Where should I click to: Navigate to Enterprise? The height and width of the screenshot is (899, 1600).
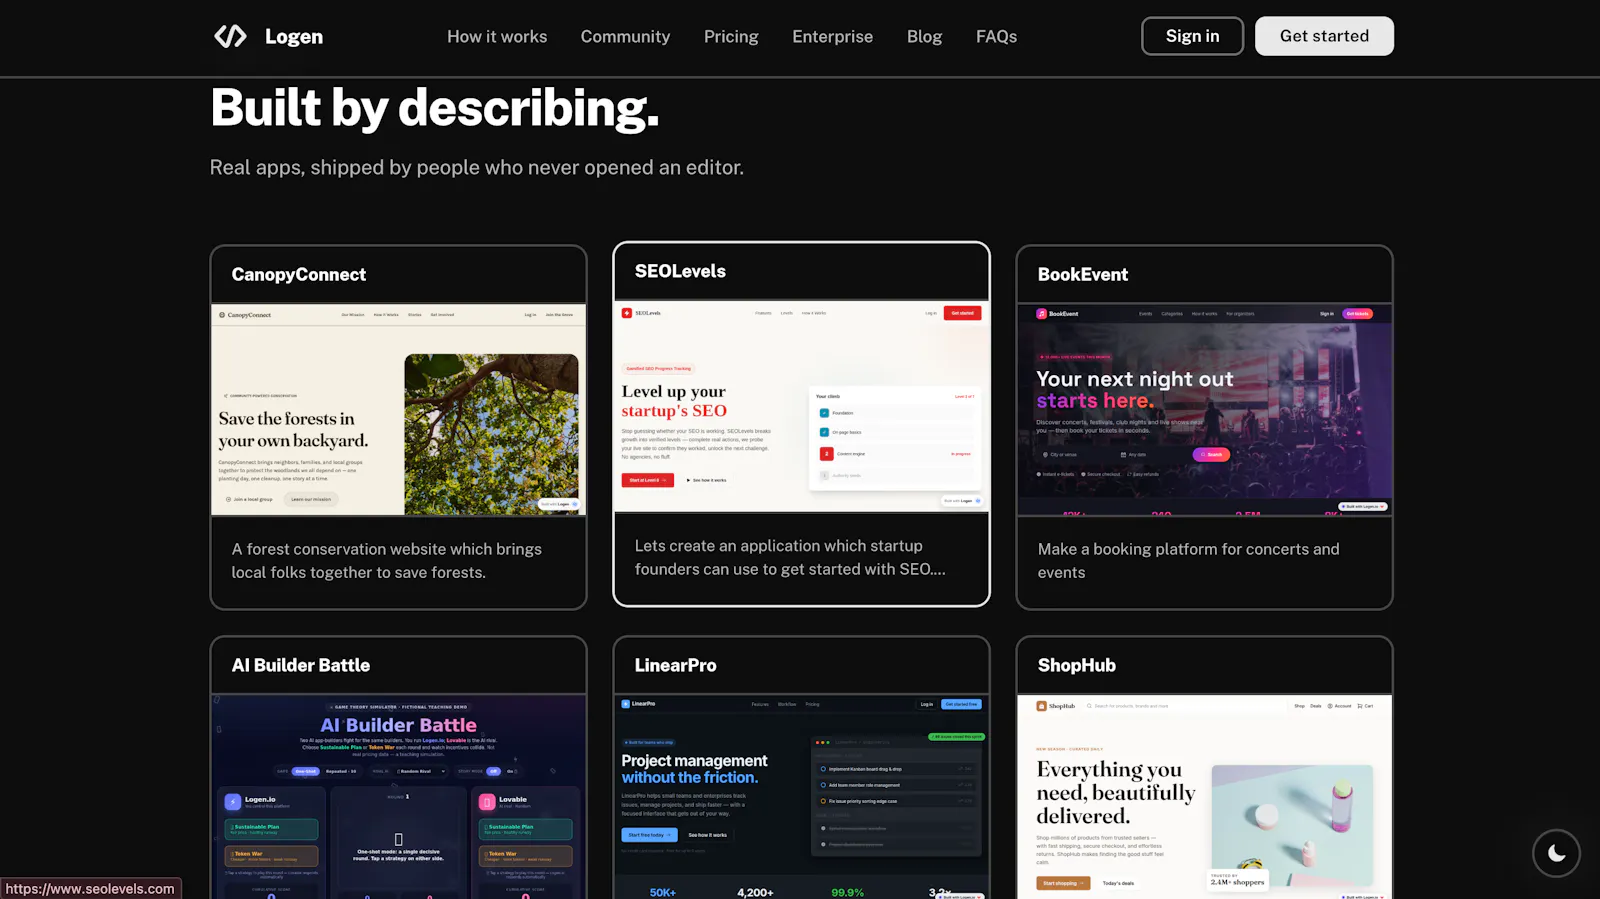click(833, 36)
